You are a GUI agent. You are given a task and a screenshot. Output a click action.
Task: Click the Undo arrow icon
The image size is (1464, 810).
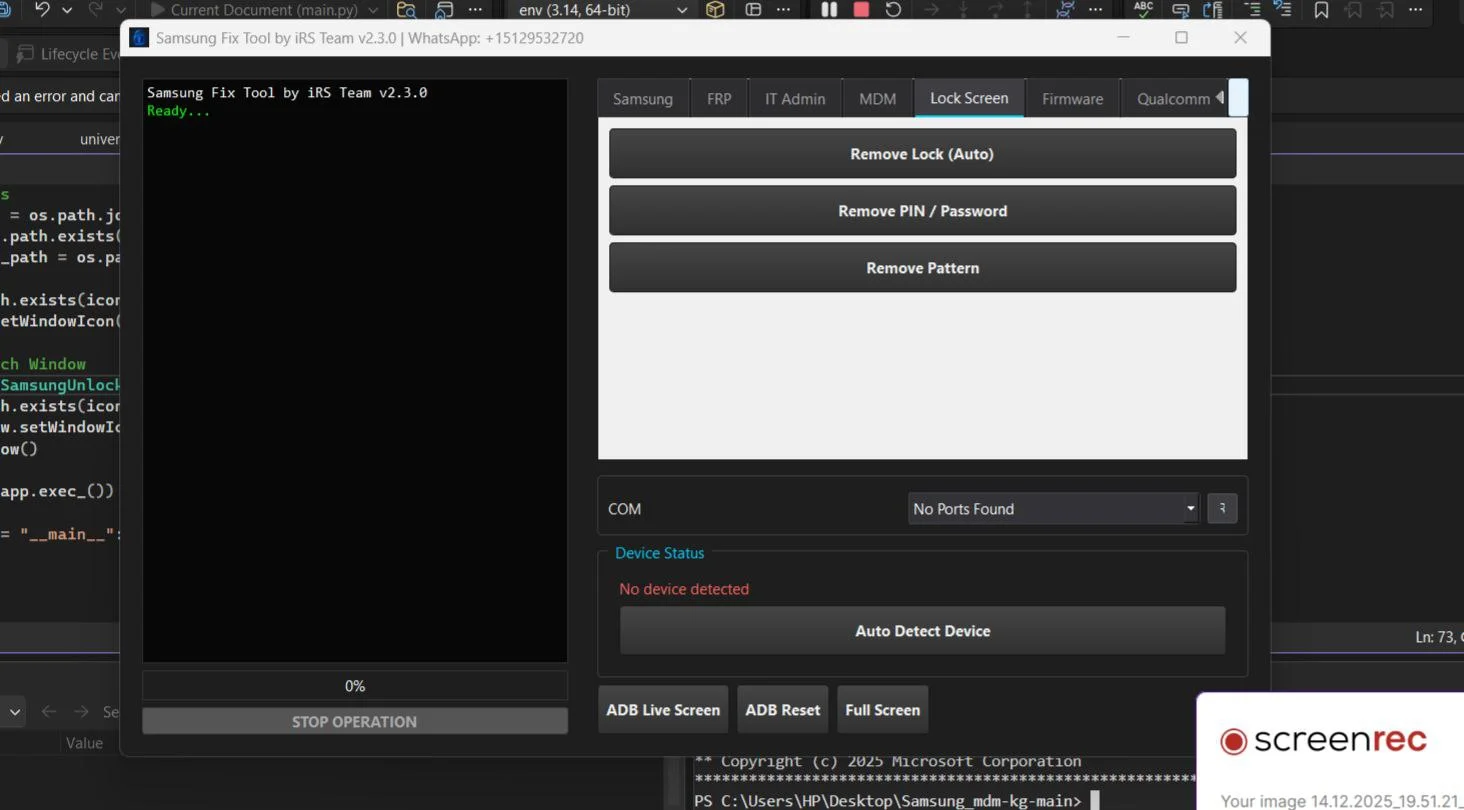click(42, 10)
